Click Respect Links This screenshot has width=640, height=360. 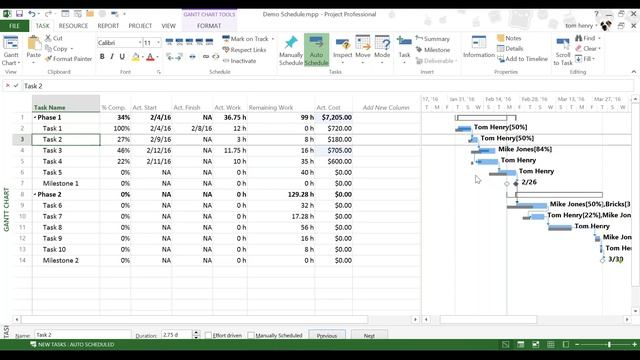244,50
